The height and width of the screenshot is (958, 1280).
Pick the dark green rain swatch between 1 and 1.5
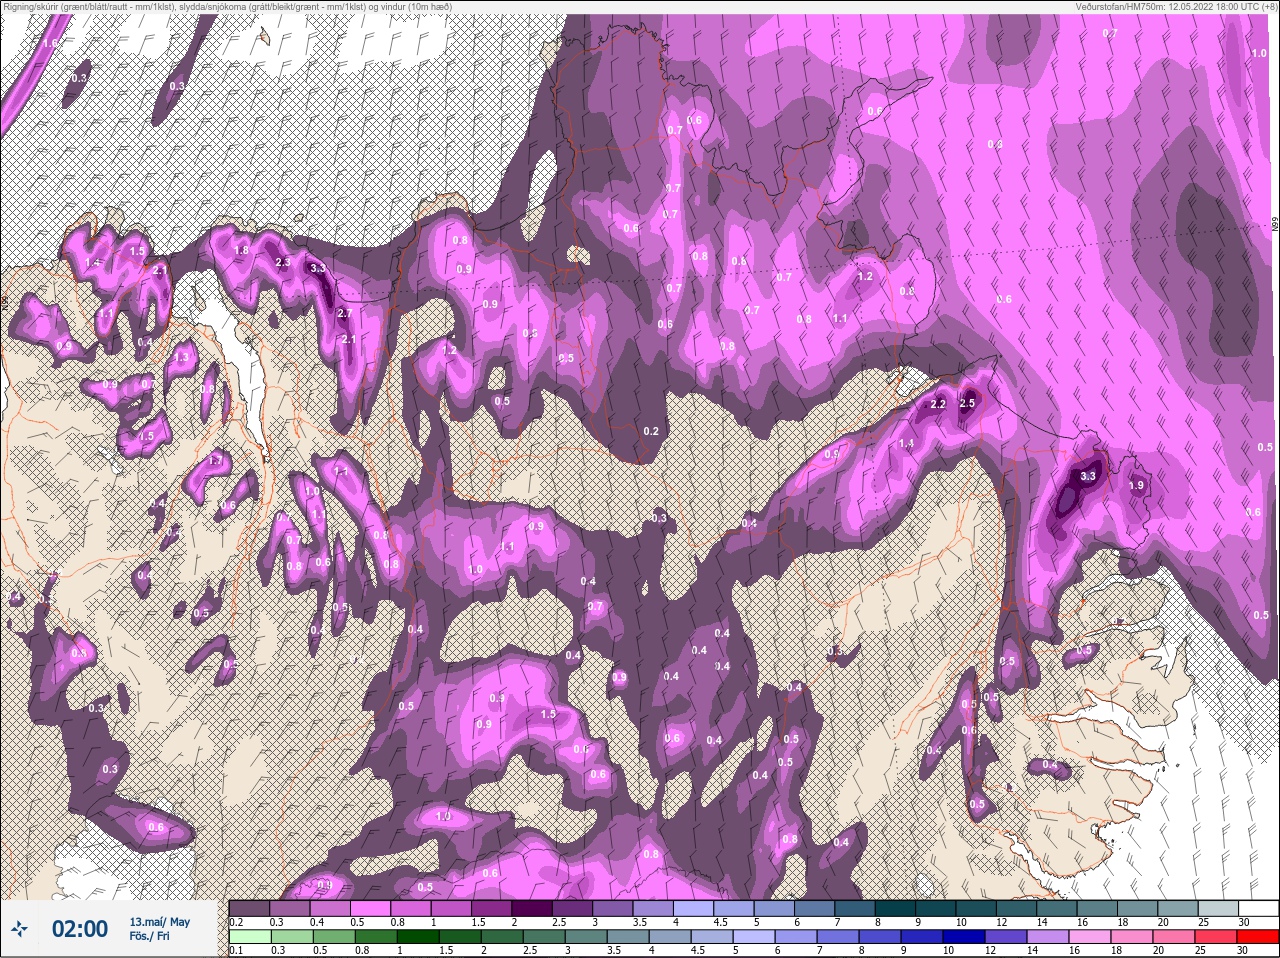click(x=417, y=936)
